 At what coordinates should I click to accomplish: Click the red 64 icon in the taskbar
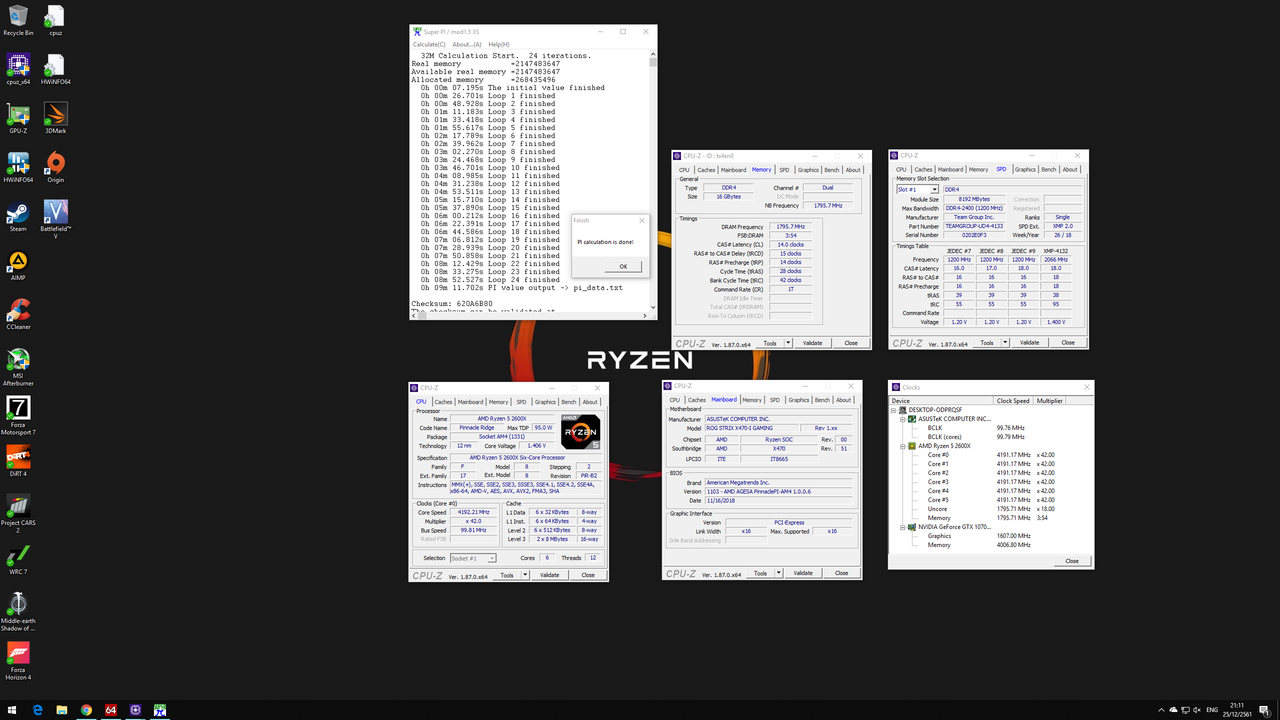[x=111, y=710]
